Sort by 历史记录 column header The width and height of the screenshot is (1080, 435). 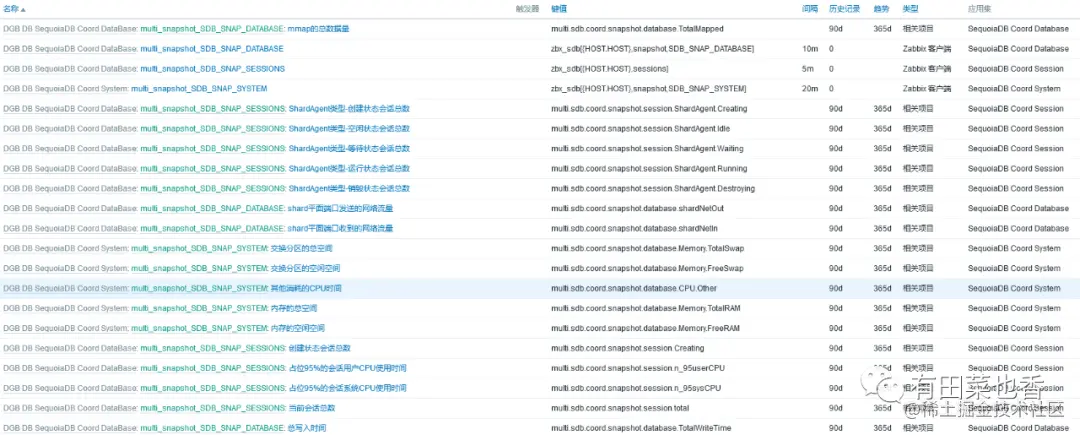(844, 9)
